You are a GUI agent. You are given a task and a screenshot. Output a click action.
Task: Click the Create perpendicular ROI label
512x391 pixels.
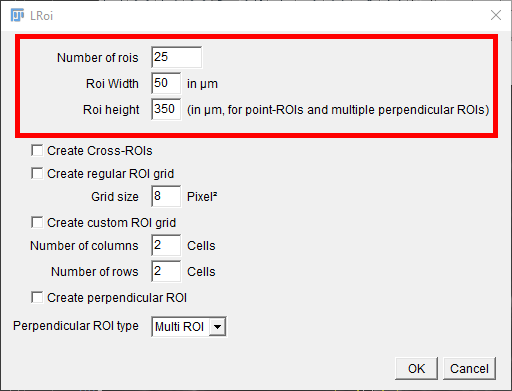[117, 298]
